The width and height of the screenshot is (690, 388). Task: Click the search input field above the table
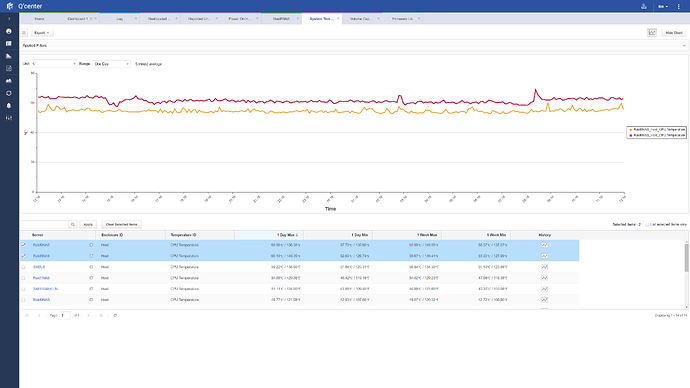pyautogui.click(x=44, y=224)
